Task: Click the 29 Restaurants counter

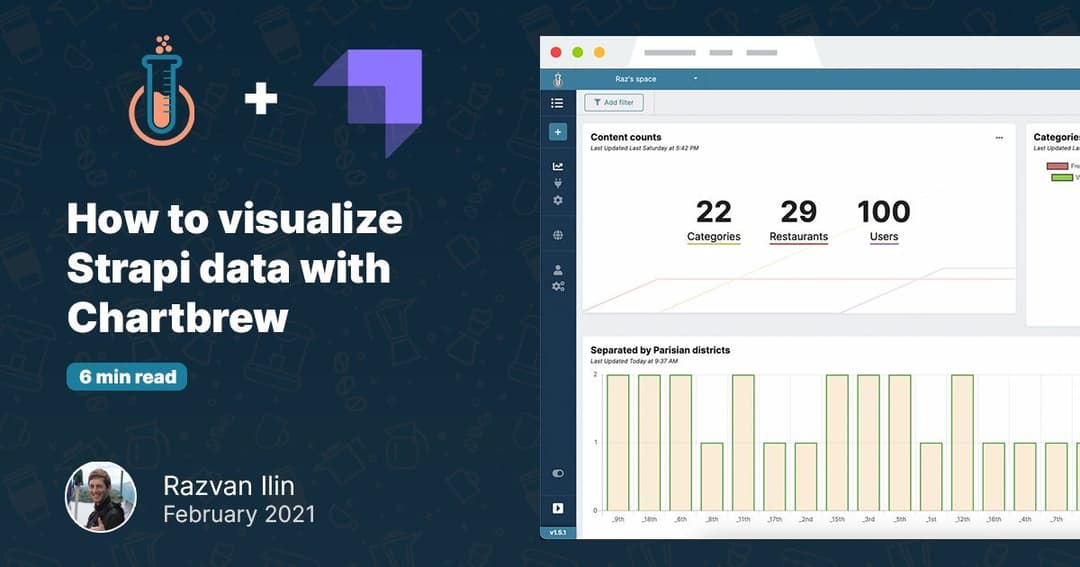Action: [798, 221]
